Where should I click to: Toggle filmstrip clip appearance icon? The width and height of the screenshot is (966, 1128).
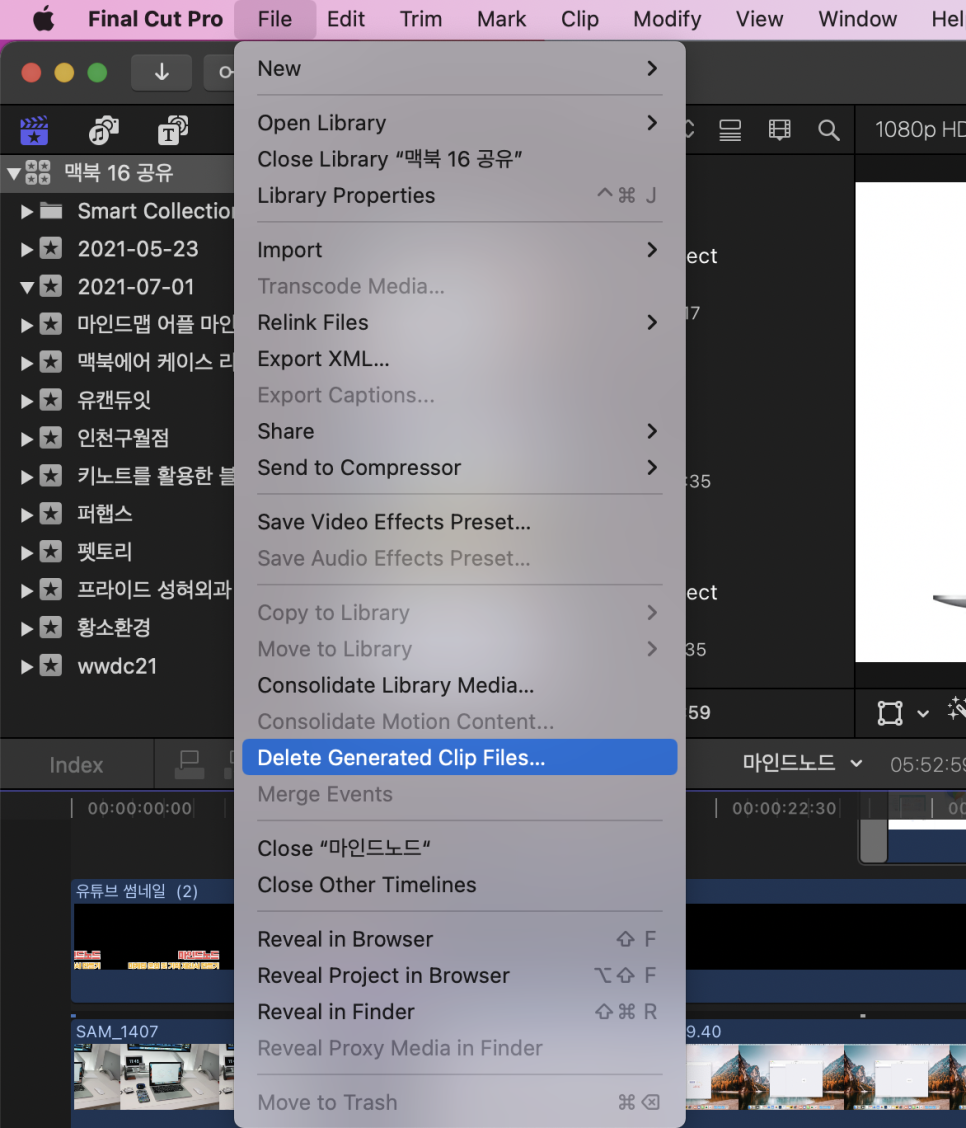pyautogui.click(x=779, y=129)
